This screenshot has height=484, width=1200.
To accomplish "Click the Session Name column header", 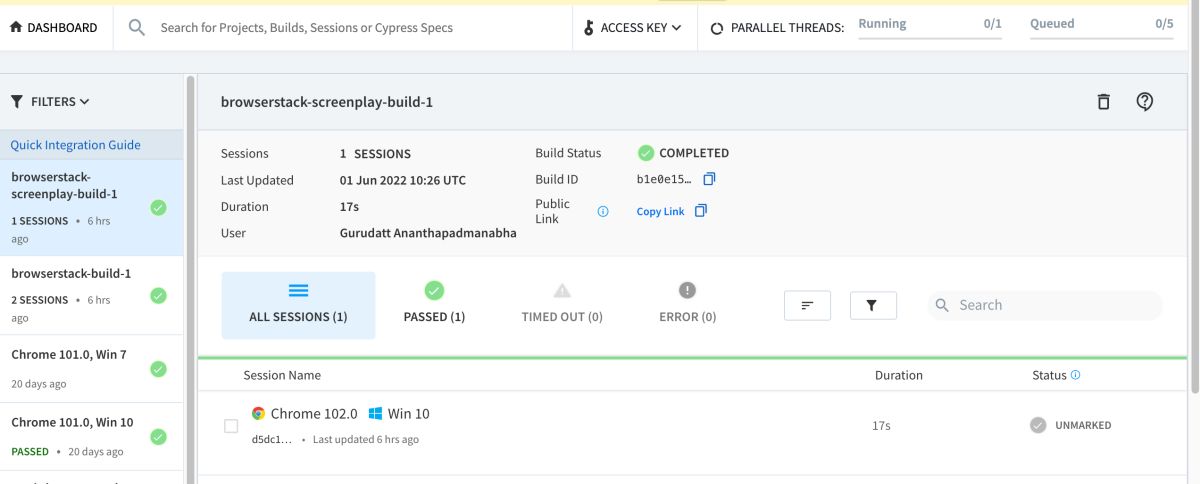I will (x=282, y=375).
